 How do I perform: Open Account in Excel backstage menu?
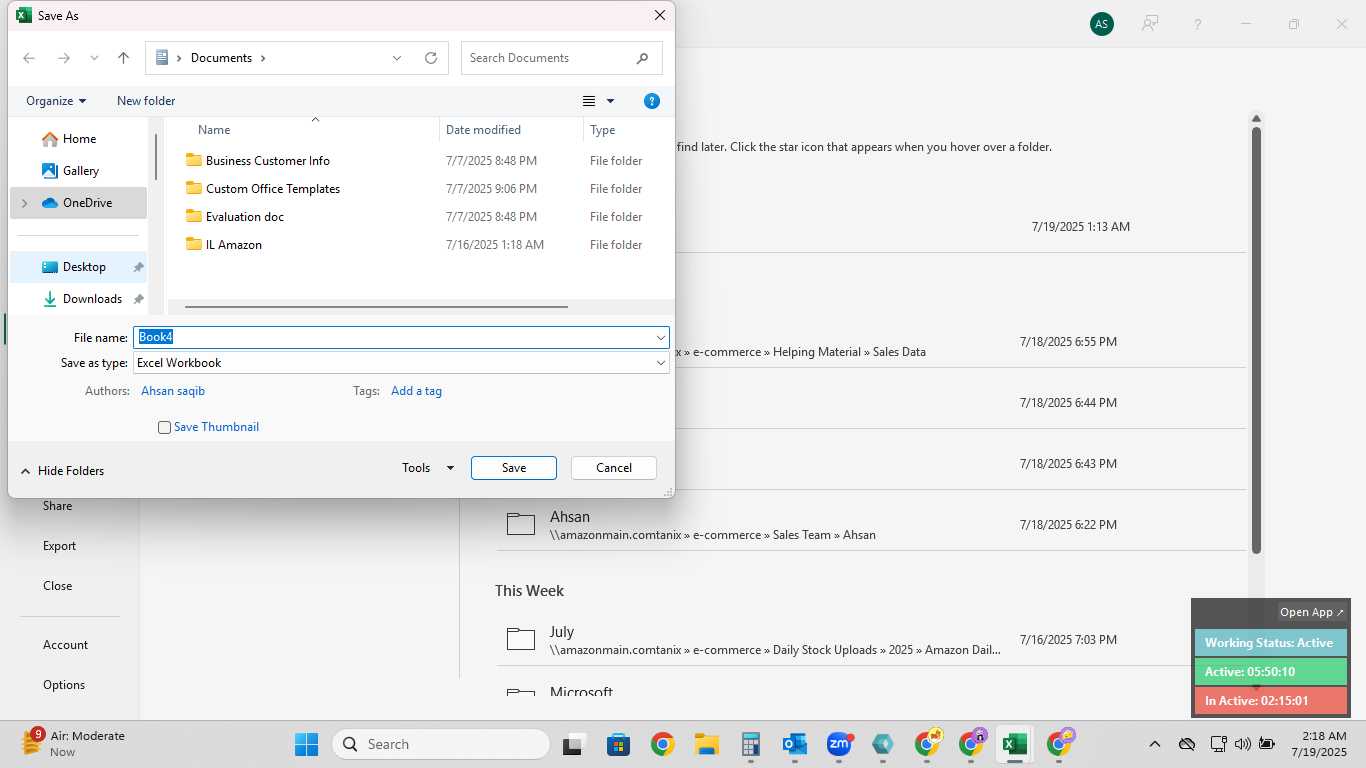65,645
